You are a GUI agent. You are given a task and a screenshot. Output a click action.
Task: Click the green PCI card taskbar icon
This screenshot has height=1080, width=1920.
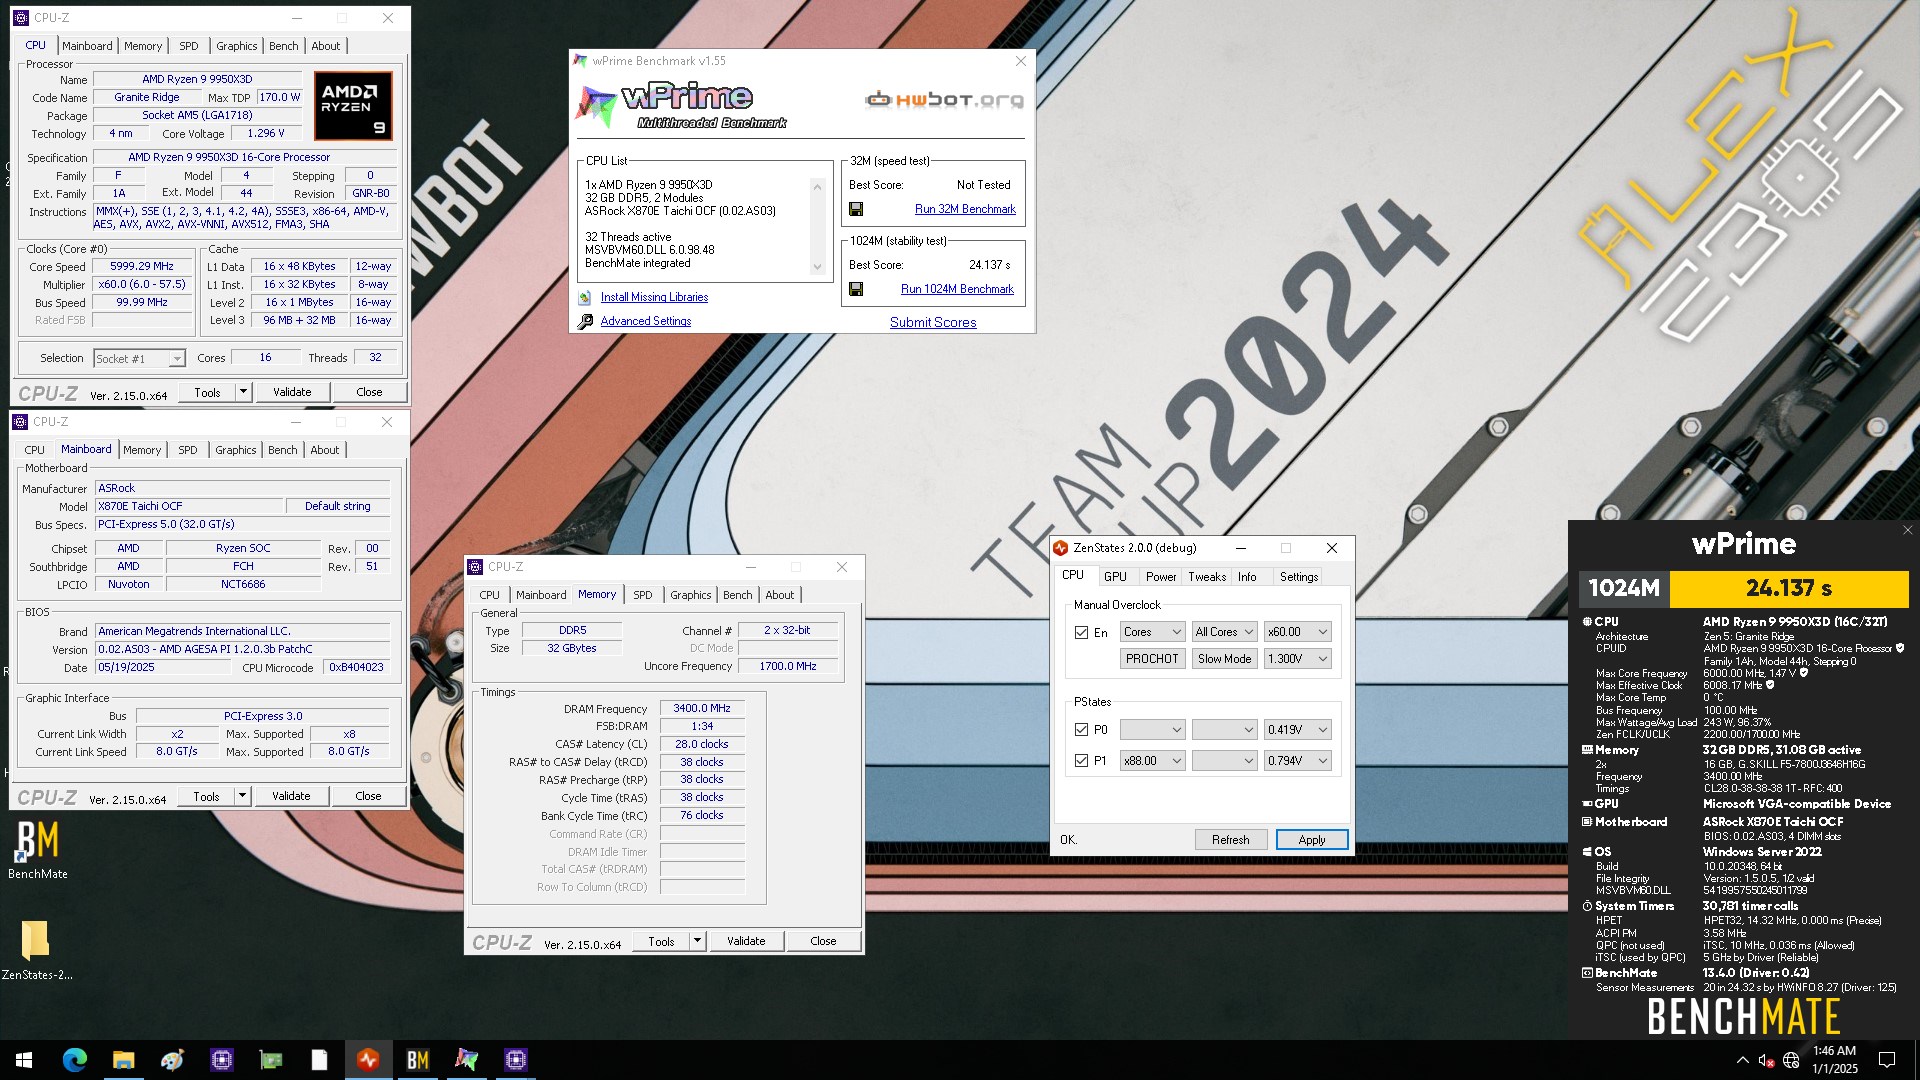[270, 1060]
